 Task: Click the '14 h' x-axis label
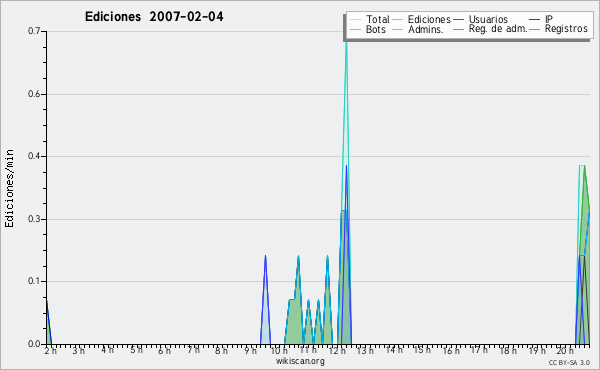394,350
